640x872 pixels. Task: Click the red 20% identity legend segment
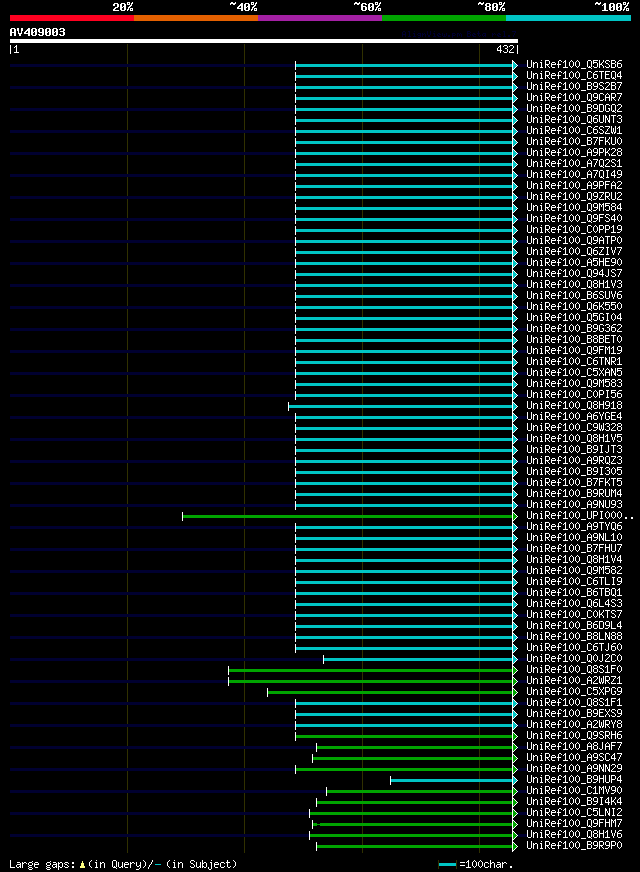[72, 18]
